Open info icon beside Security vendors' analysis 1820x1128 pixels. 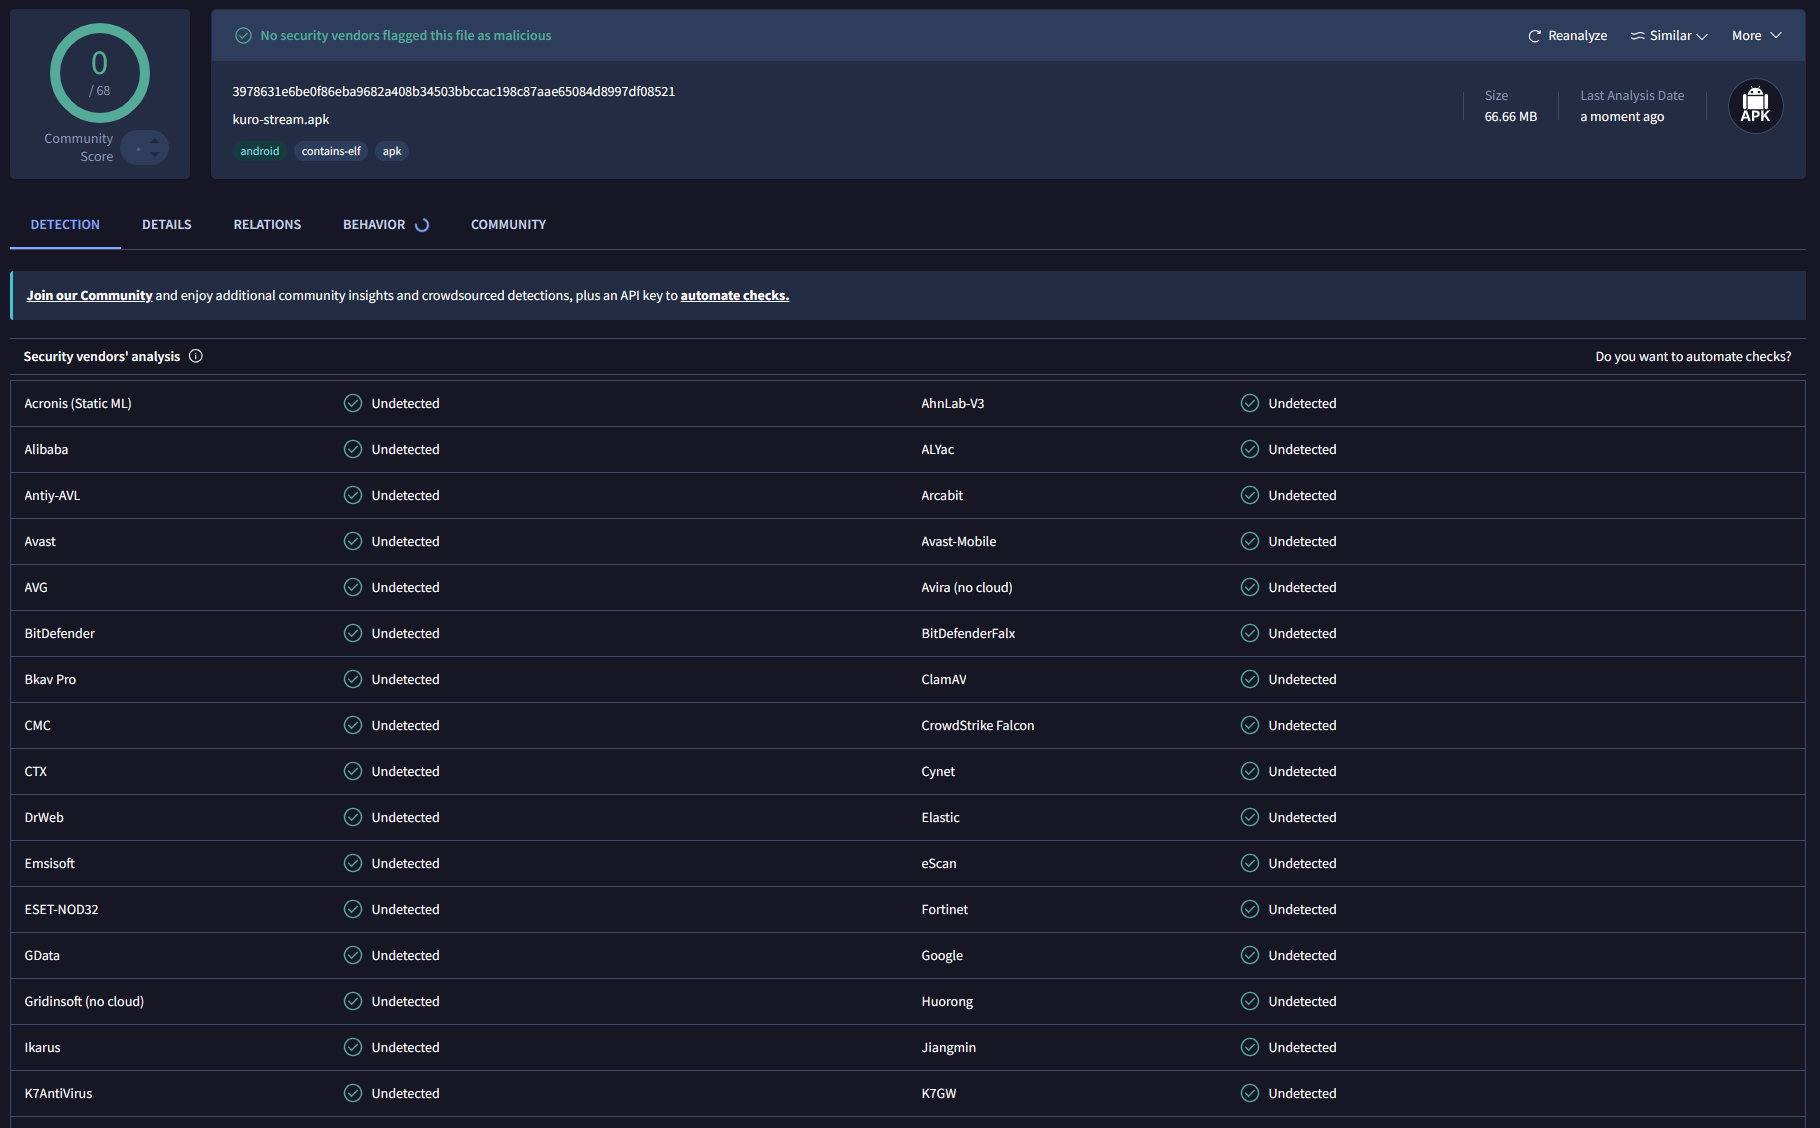[196, 356]
